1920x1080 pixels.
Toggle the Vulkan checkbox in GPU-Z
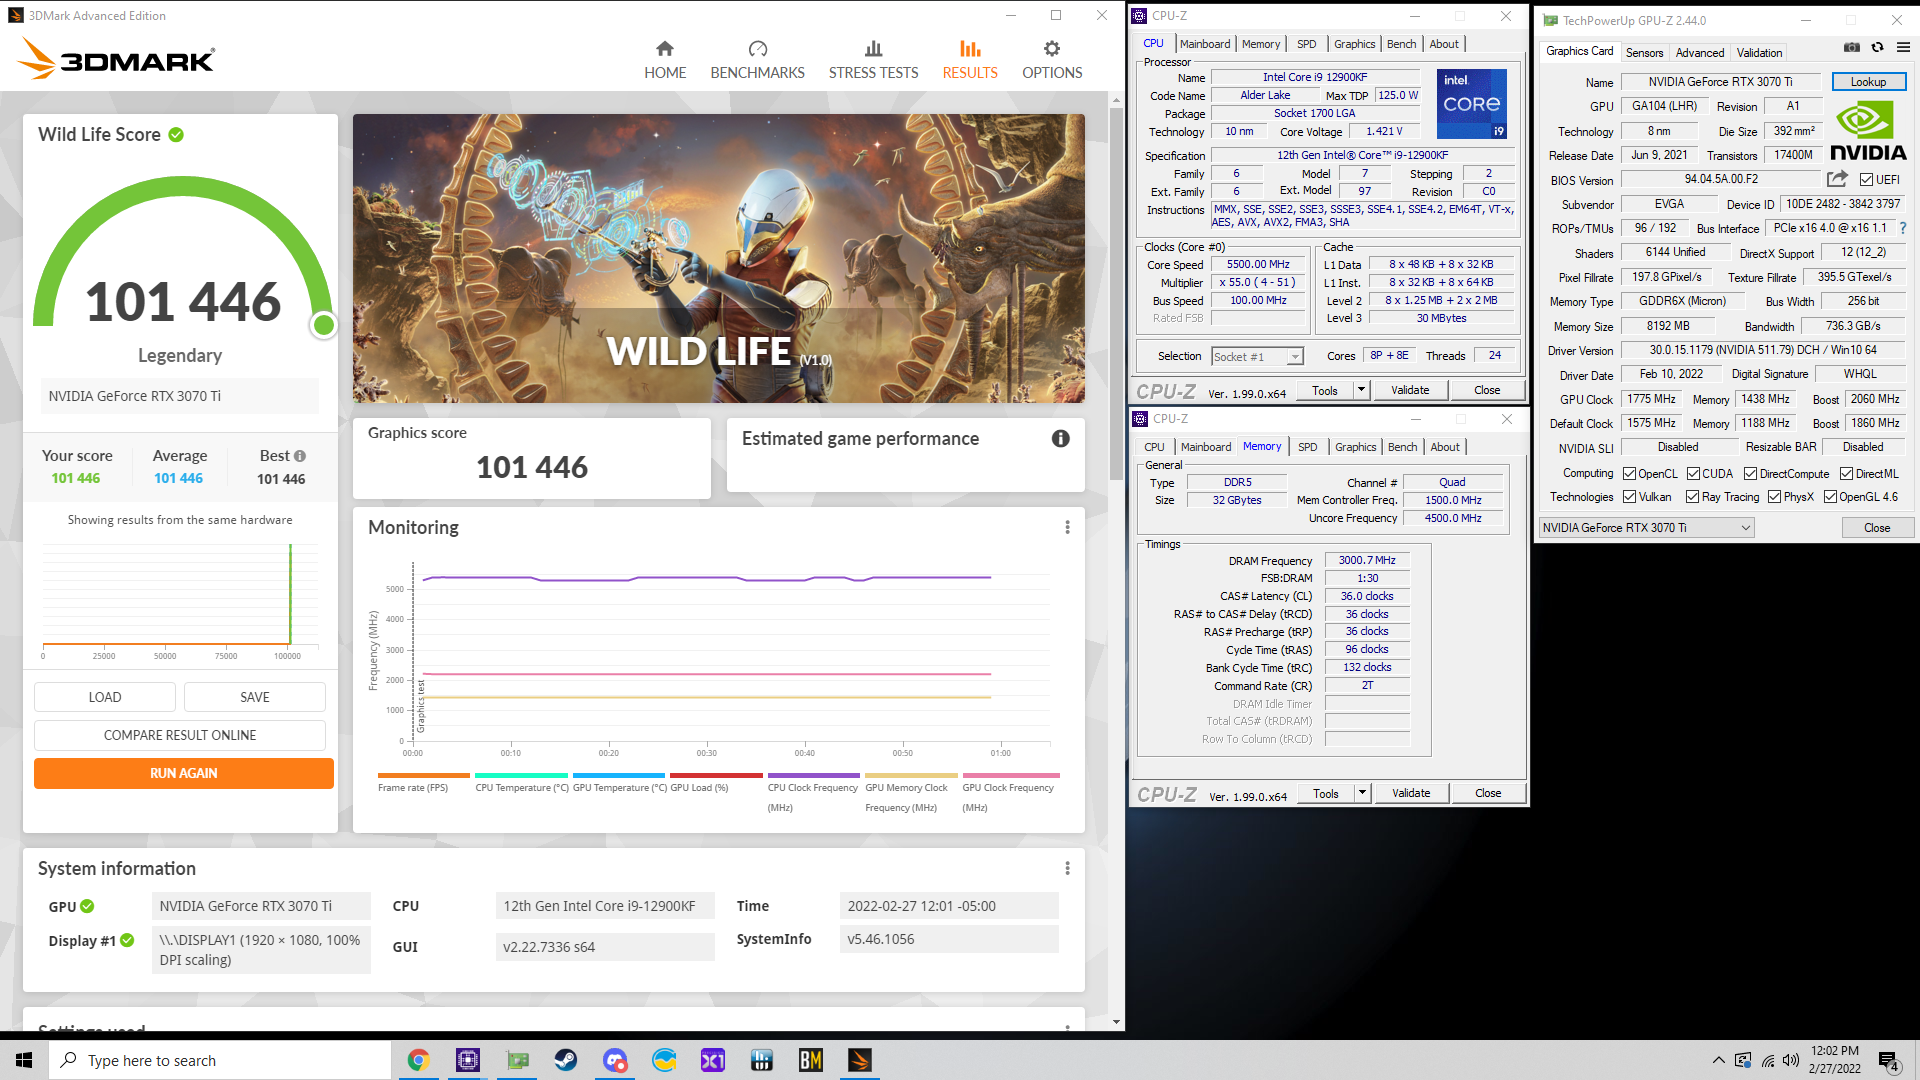[x=1629, y=497]
